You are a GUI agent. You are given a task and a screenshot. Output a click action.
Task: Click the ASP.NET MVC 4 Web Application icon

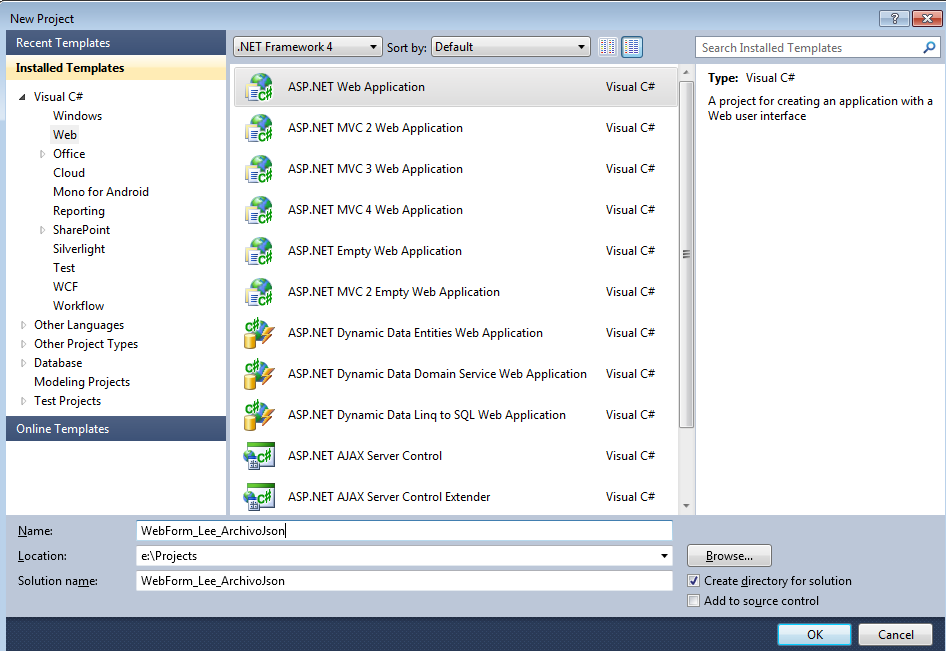coord(259,210)
